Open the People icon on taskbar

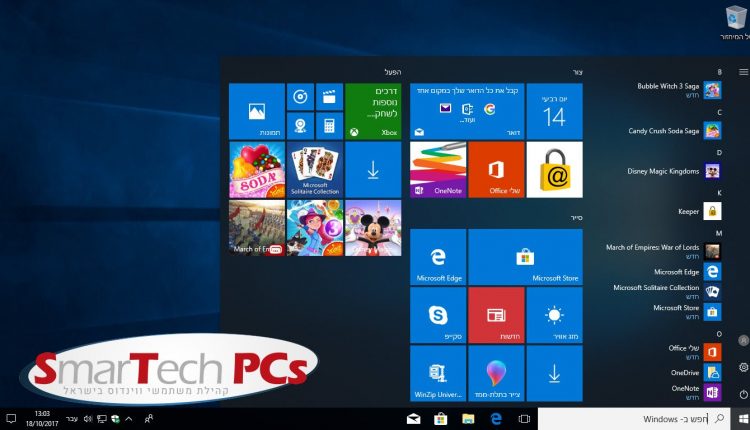coord(149,419)
